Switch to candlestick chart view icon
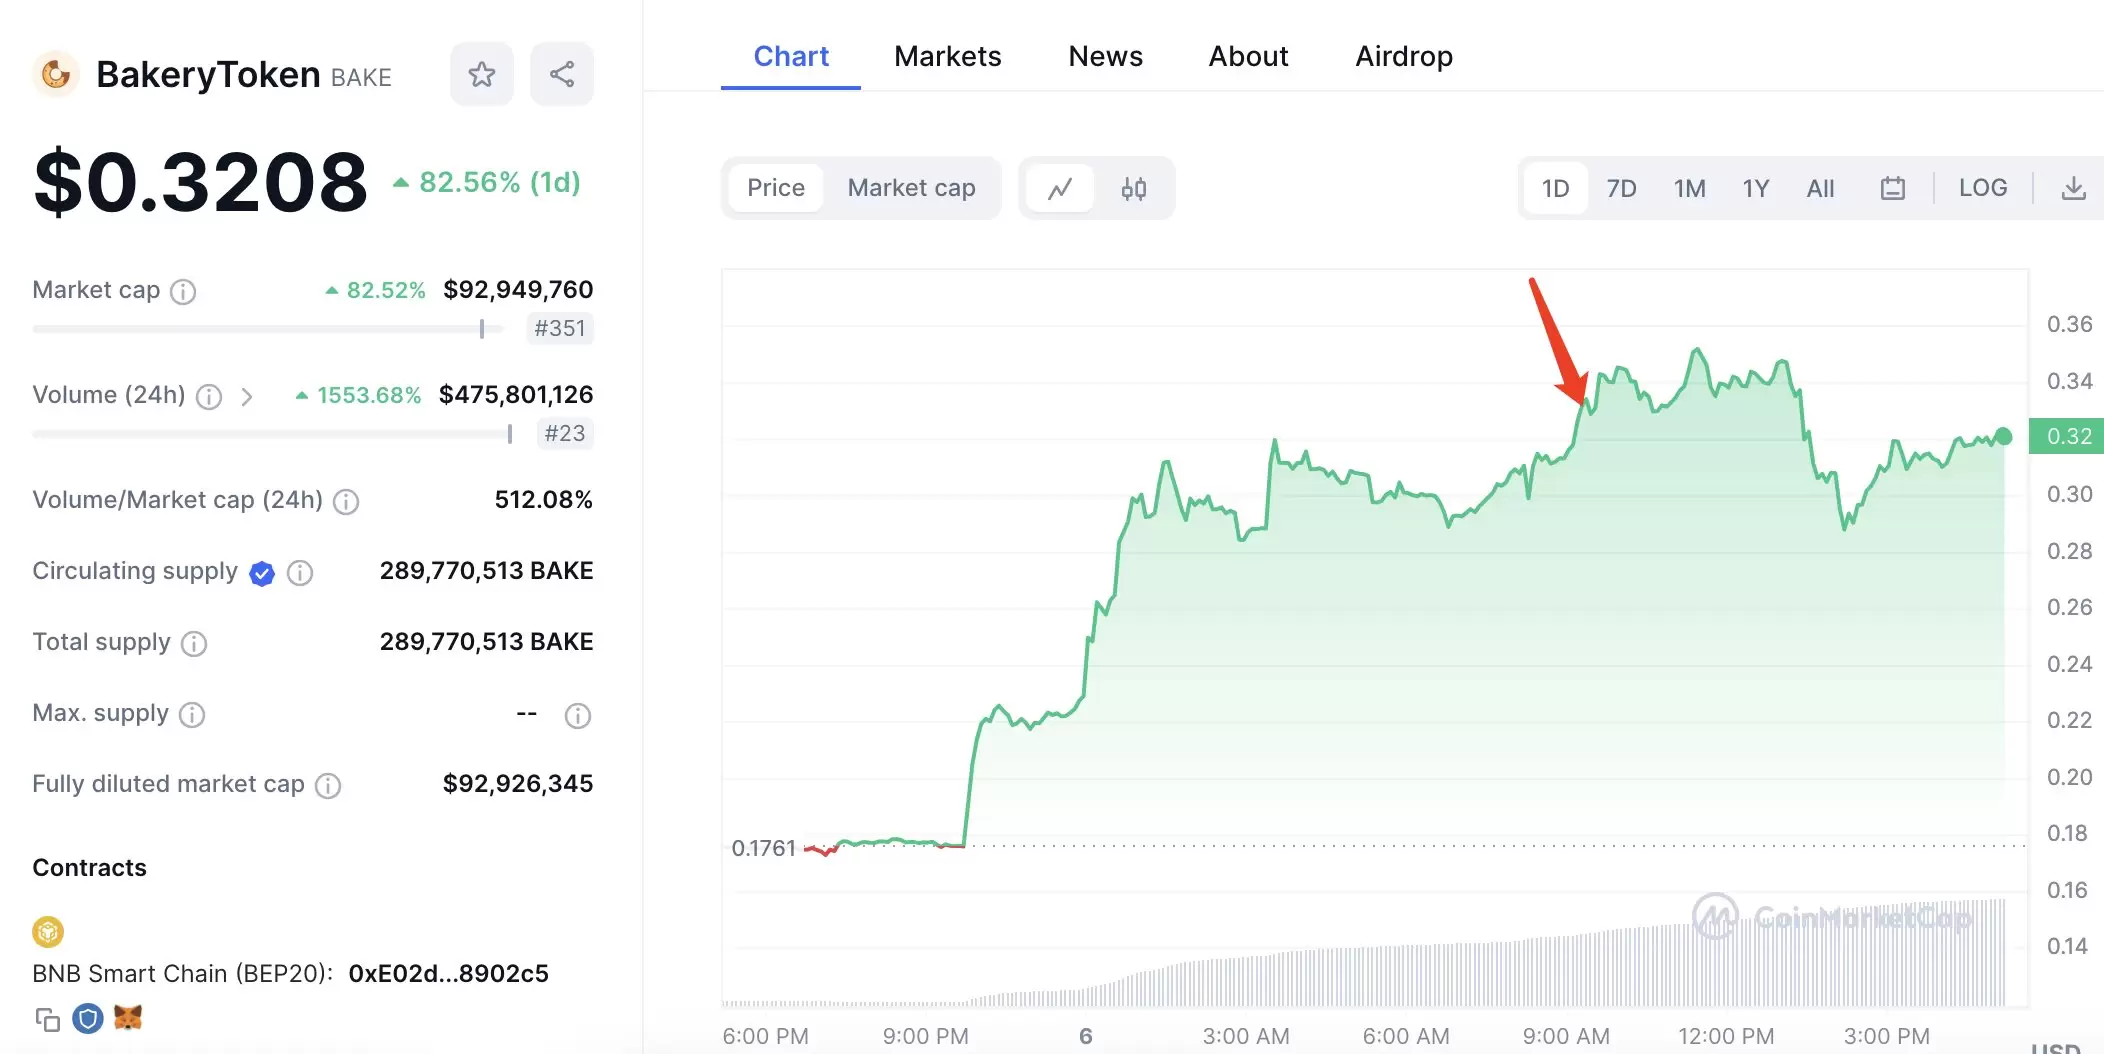2104x1054 pixels. [x=1133, y=188]
